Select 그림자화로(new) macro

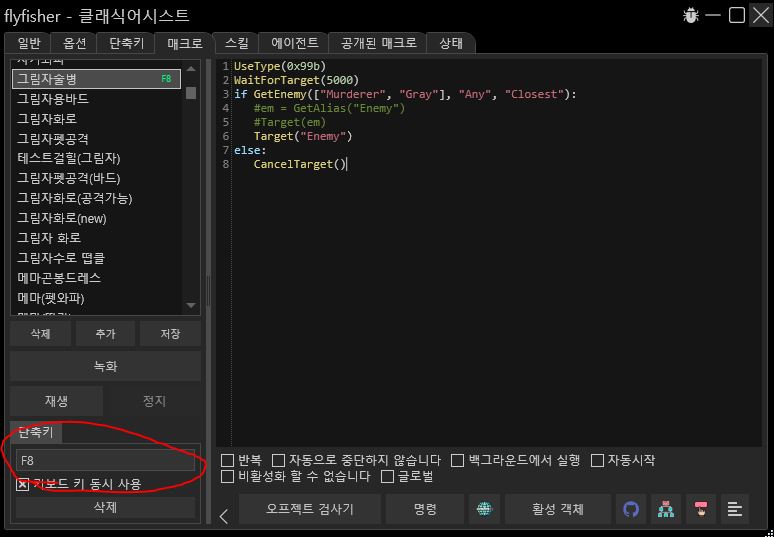(x=96, y=218)
